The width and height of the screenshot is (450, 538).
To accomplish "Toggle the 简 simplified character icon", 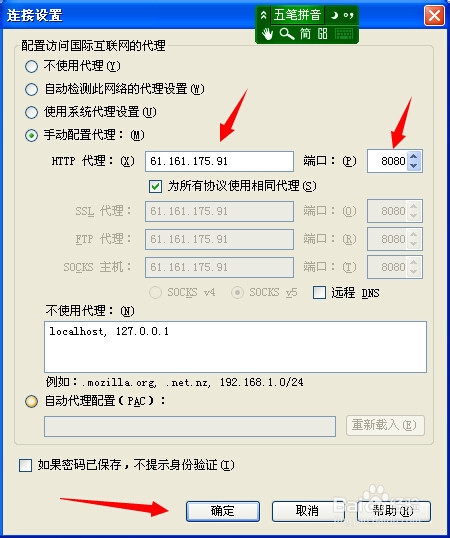I will [305, 34].
